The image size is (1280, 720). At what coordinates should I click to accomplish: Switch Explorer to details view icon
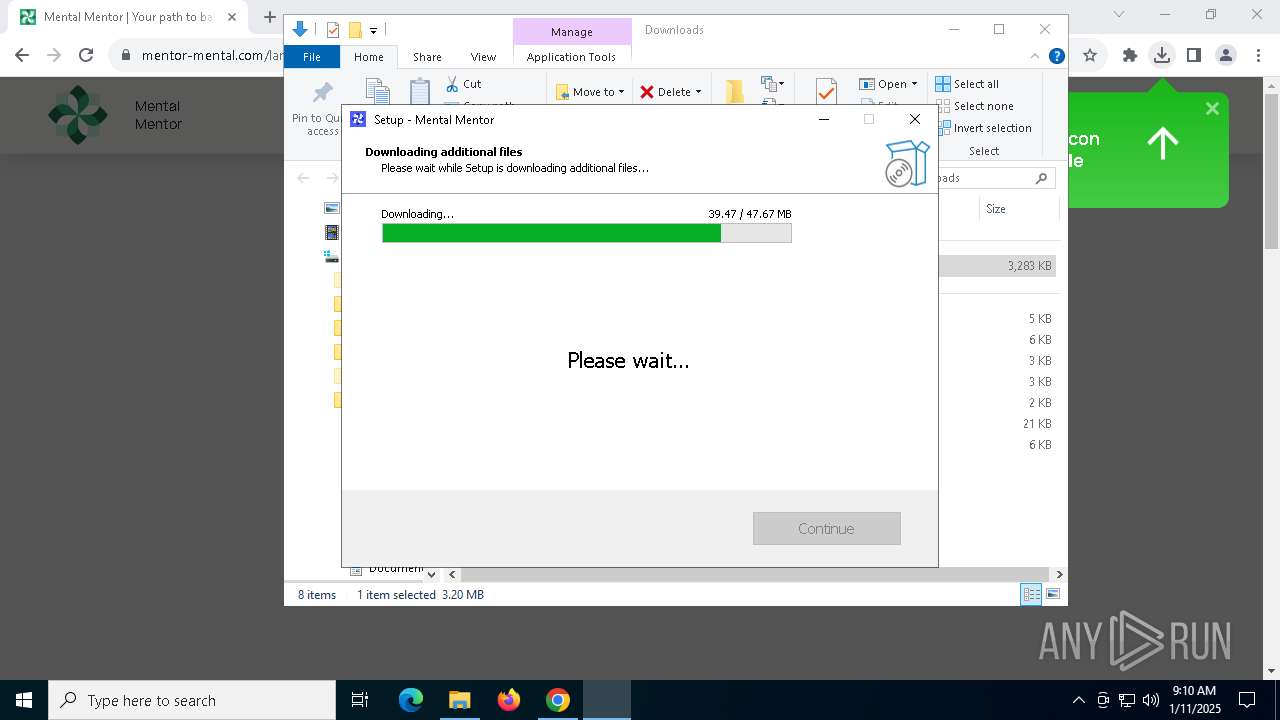pos(1031,594)
